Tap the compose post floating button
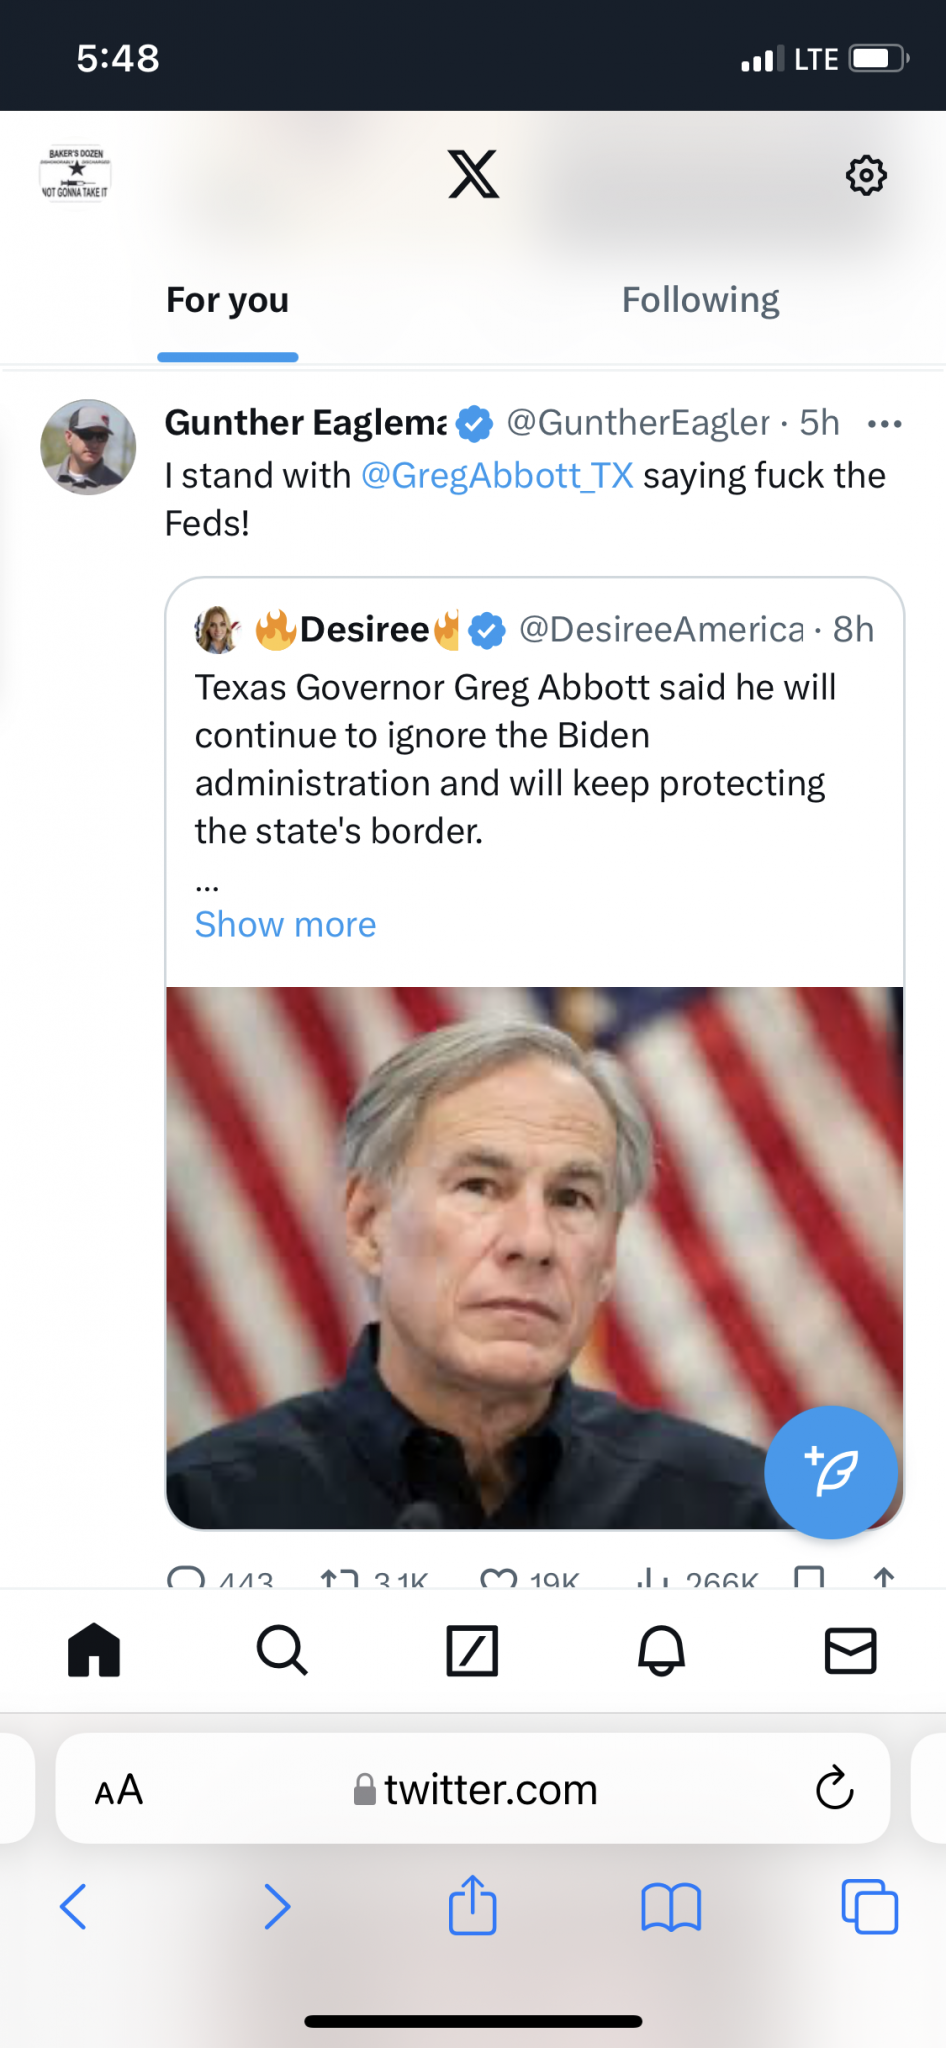 click(831, 1472)
